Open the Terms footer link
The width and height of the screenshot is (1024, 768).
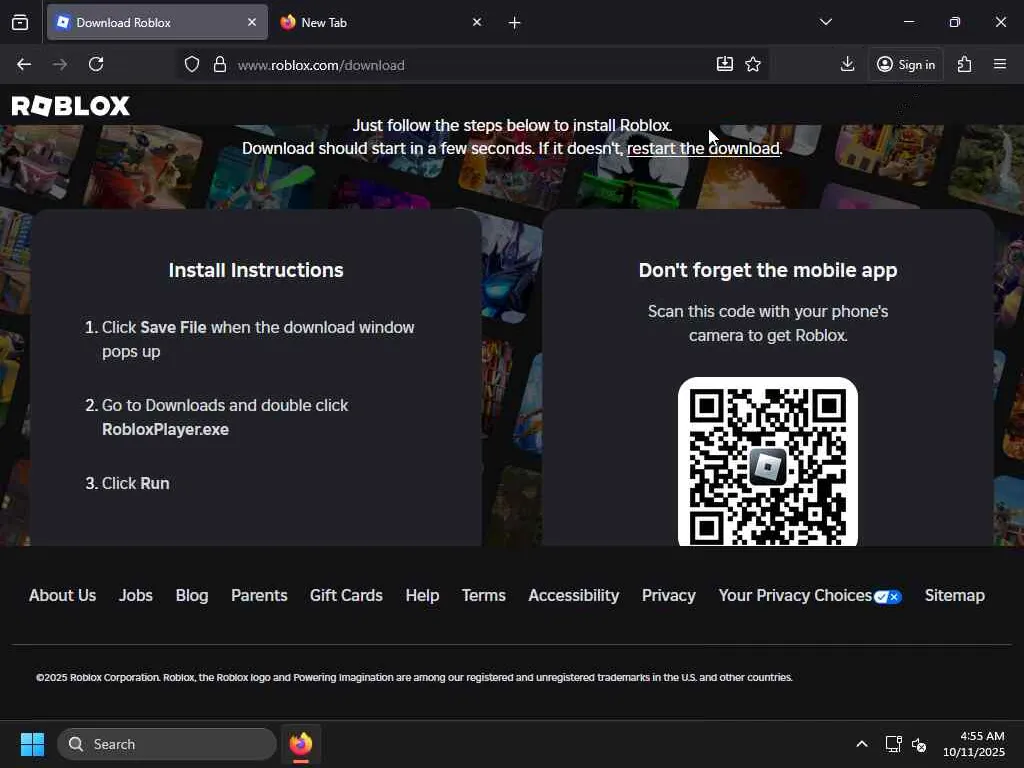coord(484,596)
